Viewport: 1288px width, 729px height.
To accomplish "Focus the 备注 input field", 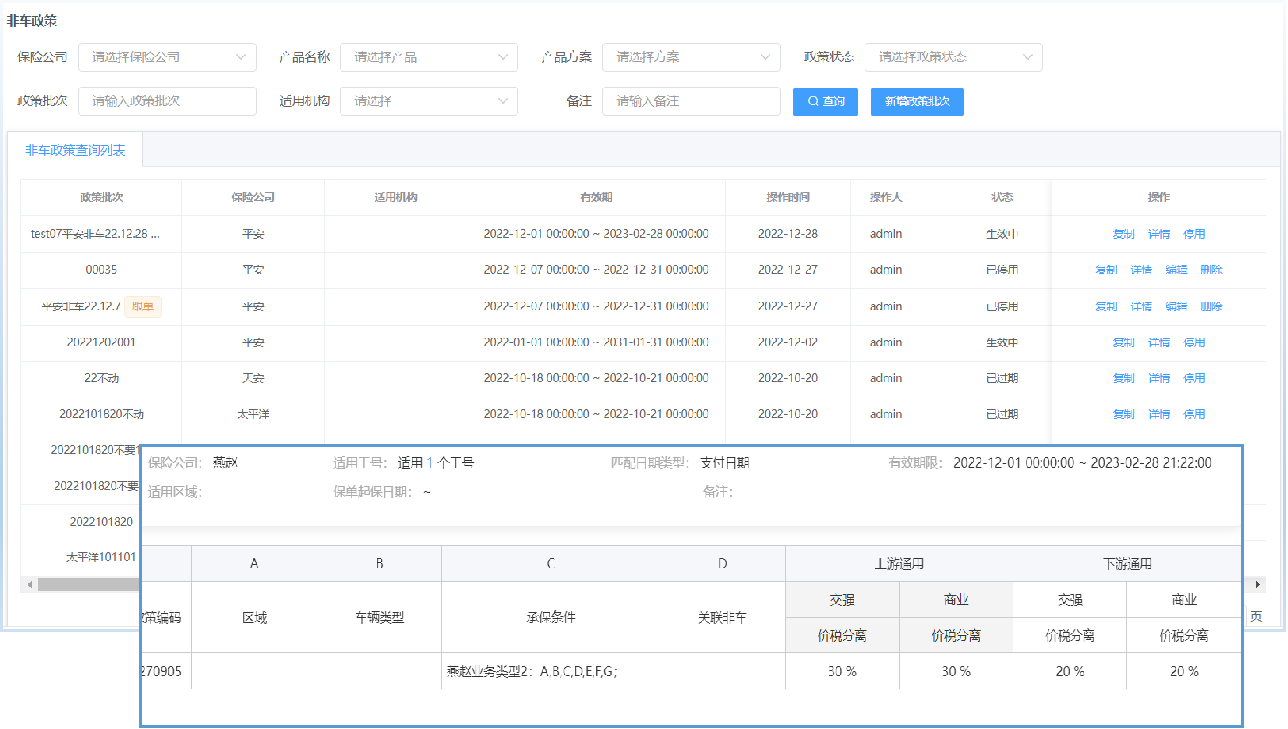I will point(691,101).
